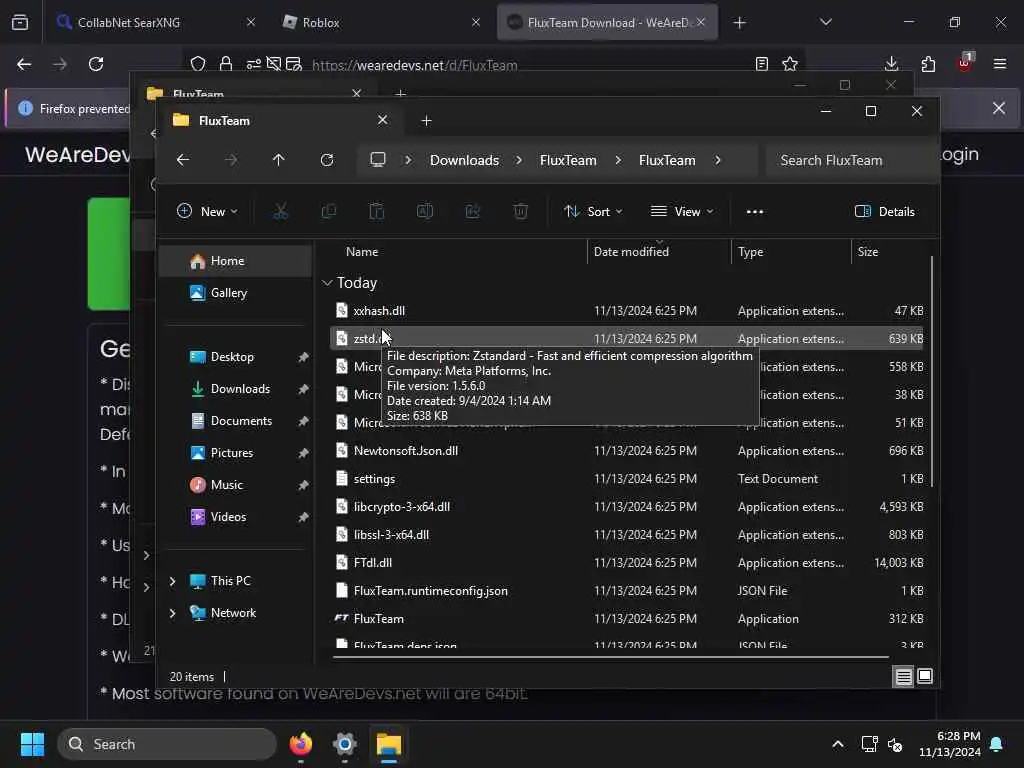Select FluxTeam Download browser tab
This screenshot has height=768, width=1024.
pos(607,22)
